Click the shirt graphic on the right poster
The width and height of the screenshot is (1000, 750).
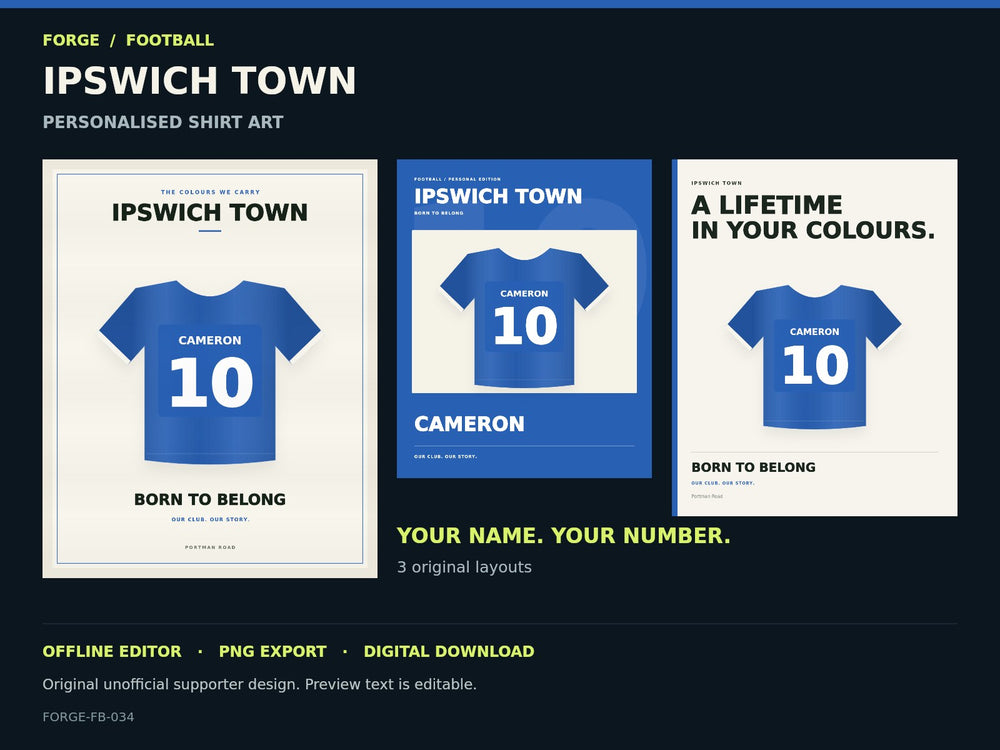point(814,357)
